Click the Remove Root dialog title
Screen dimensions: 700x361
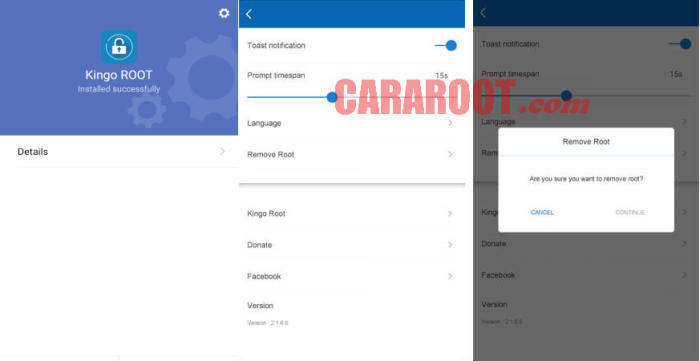586,142
